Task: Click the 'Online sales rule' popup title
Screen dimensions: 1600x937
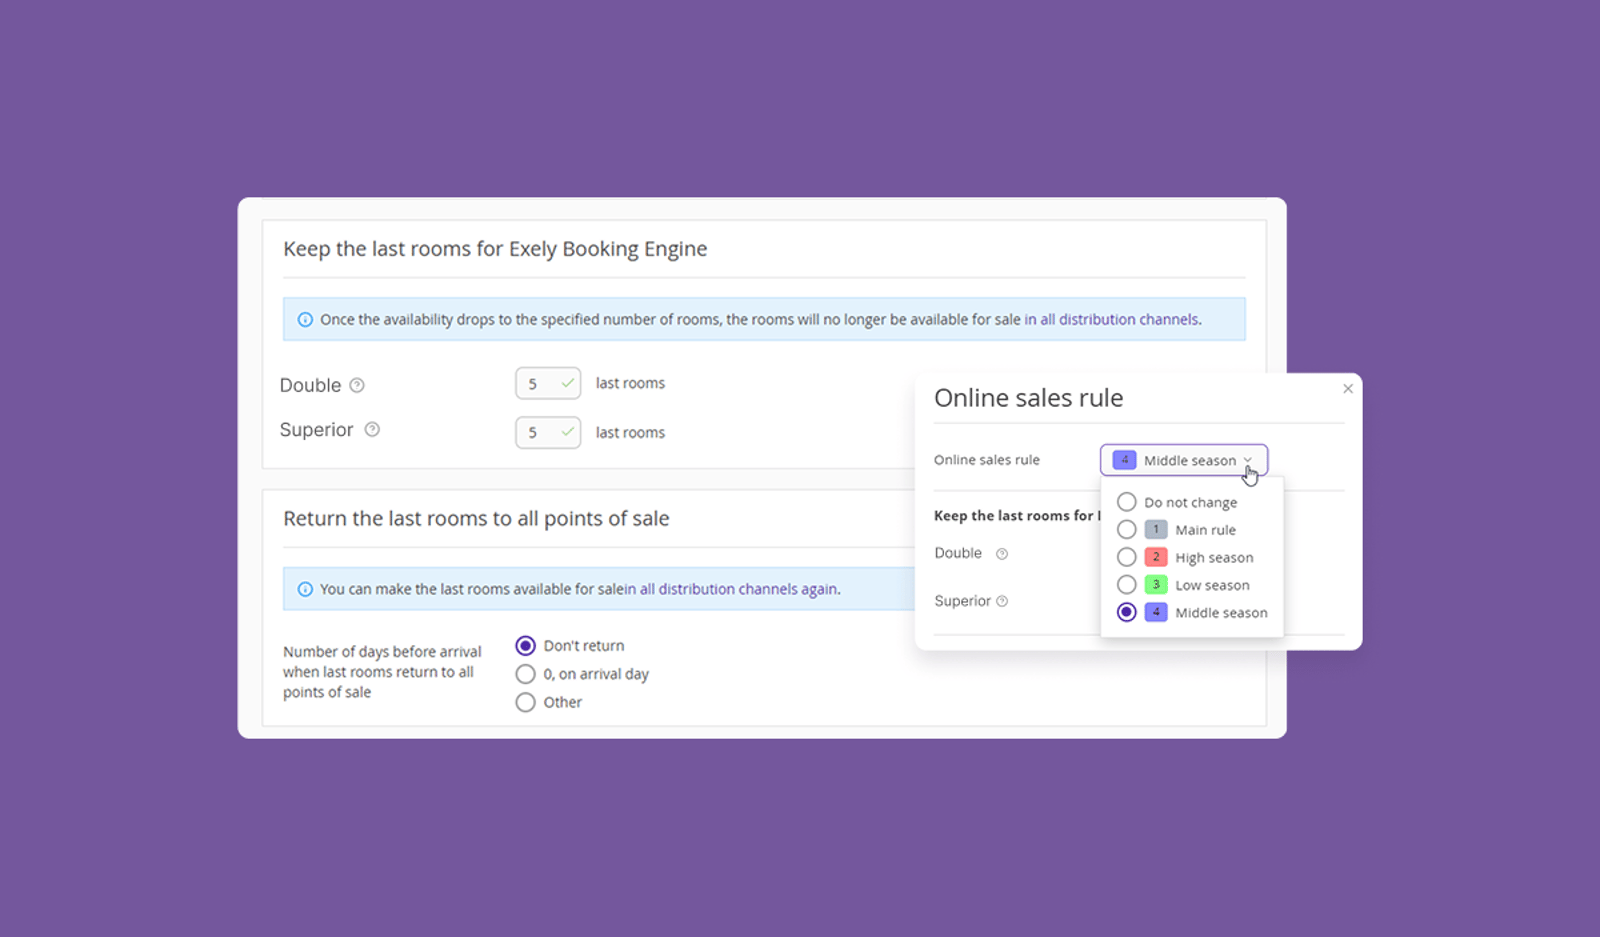Action: [x=1028, y=398]
